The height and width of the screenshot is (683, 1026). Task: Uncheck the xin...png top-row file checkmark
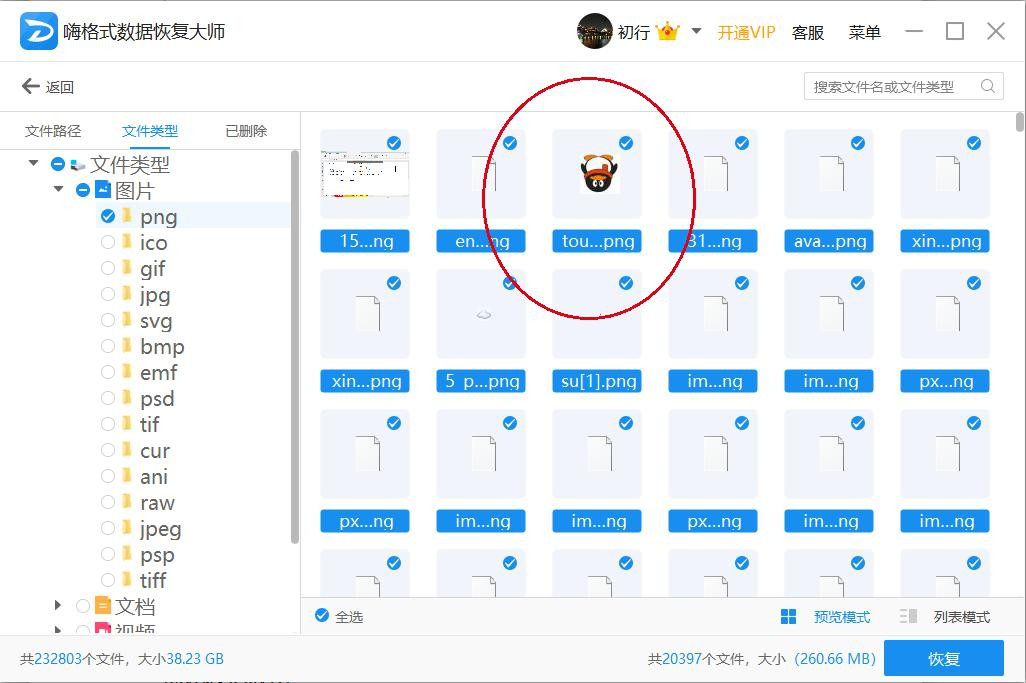pos(974,143)
